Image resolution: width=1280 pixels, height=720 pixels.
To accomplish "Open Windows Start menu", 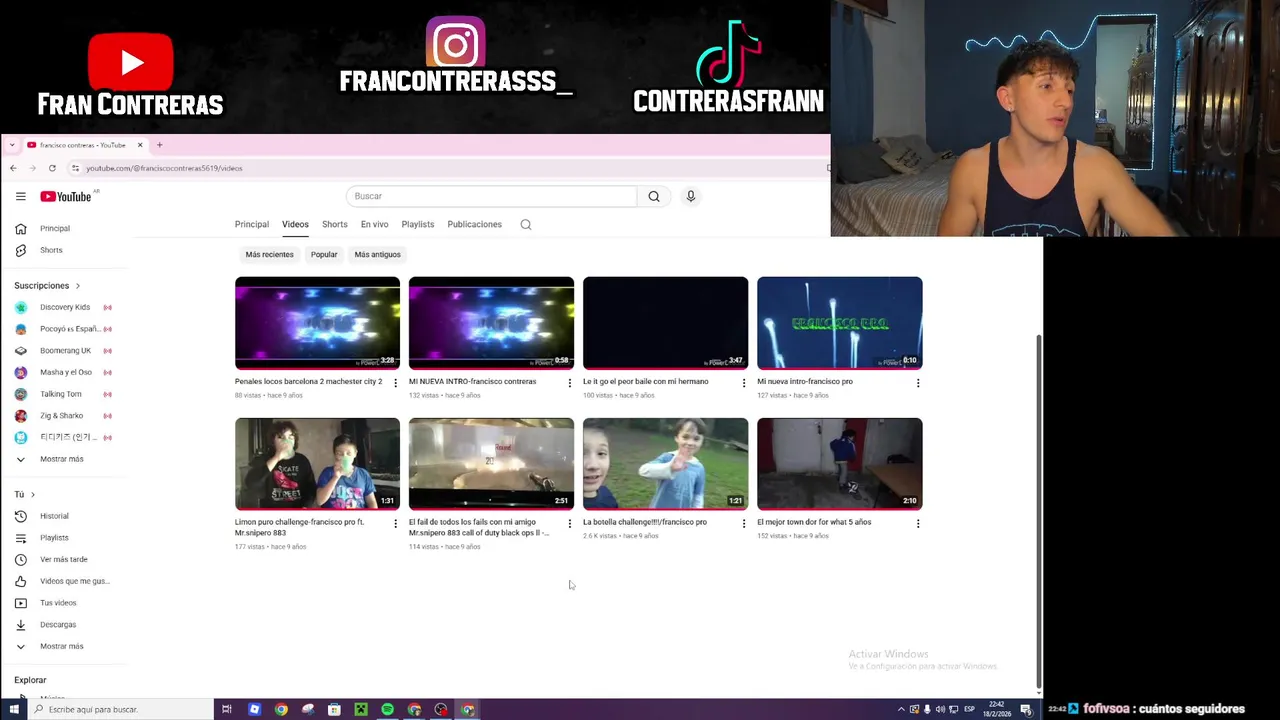I will pyautogui.click(x=13, y=709).
